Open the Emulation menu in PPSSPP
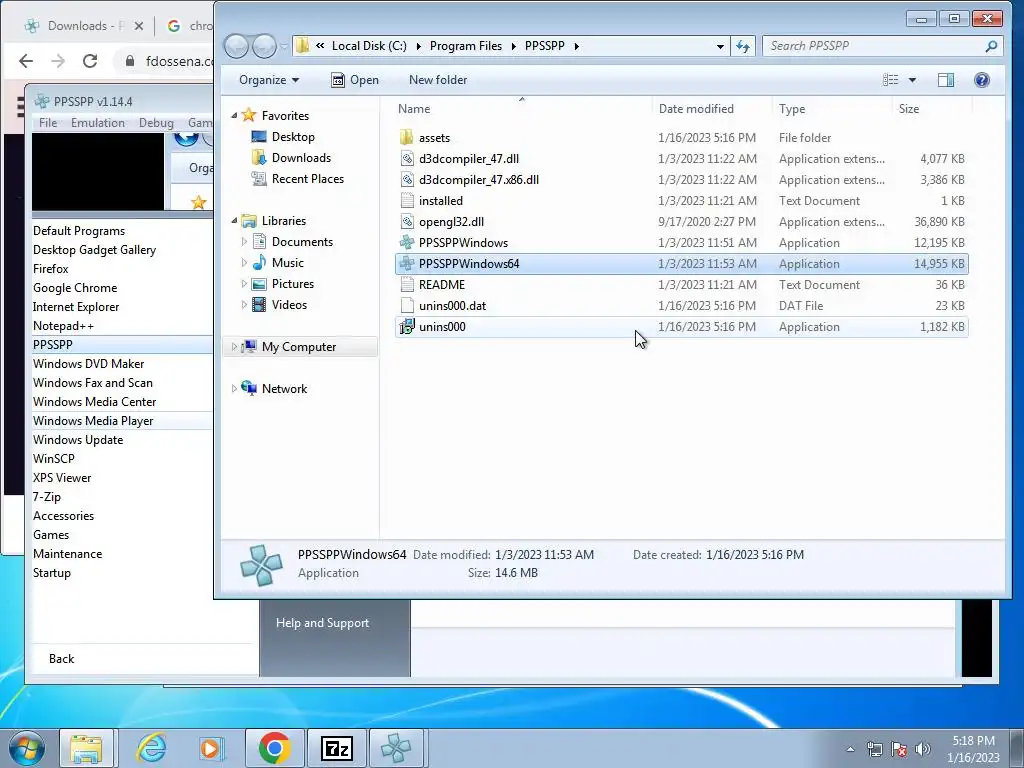 tap(97, 123)
